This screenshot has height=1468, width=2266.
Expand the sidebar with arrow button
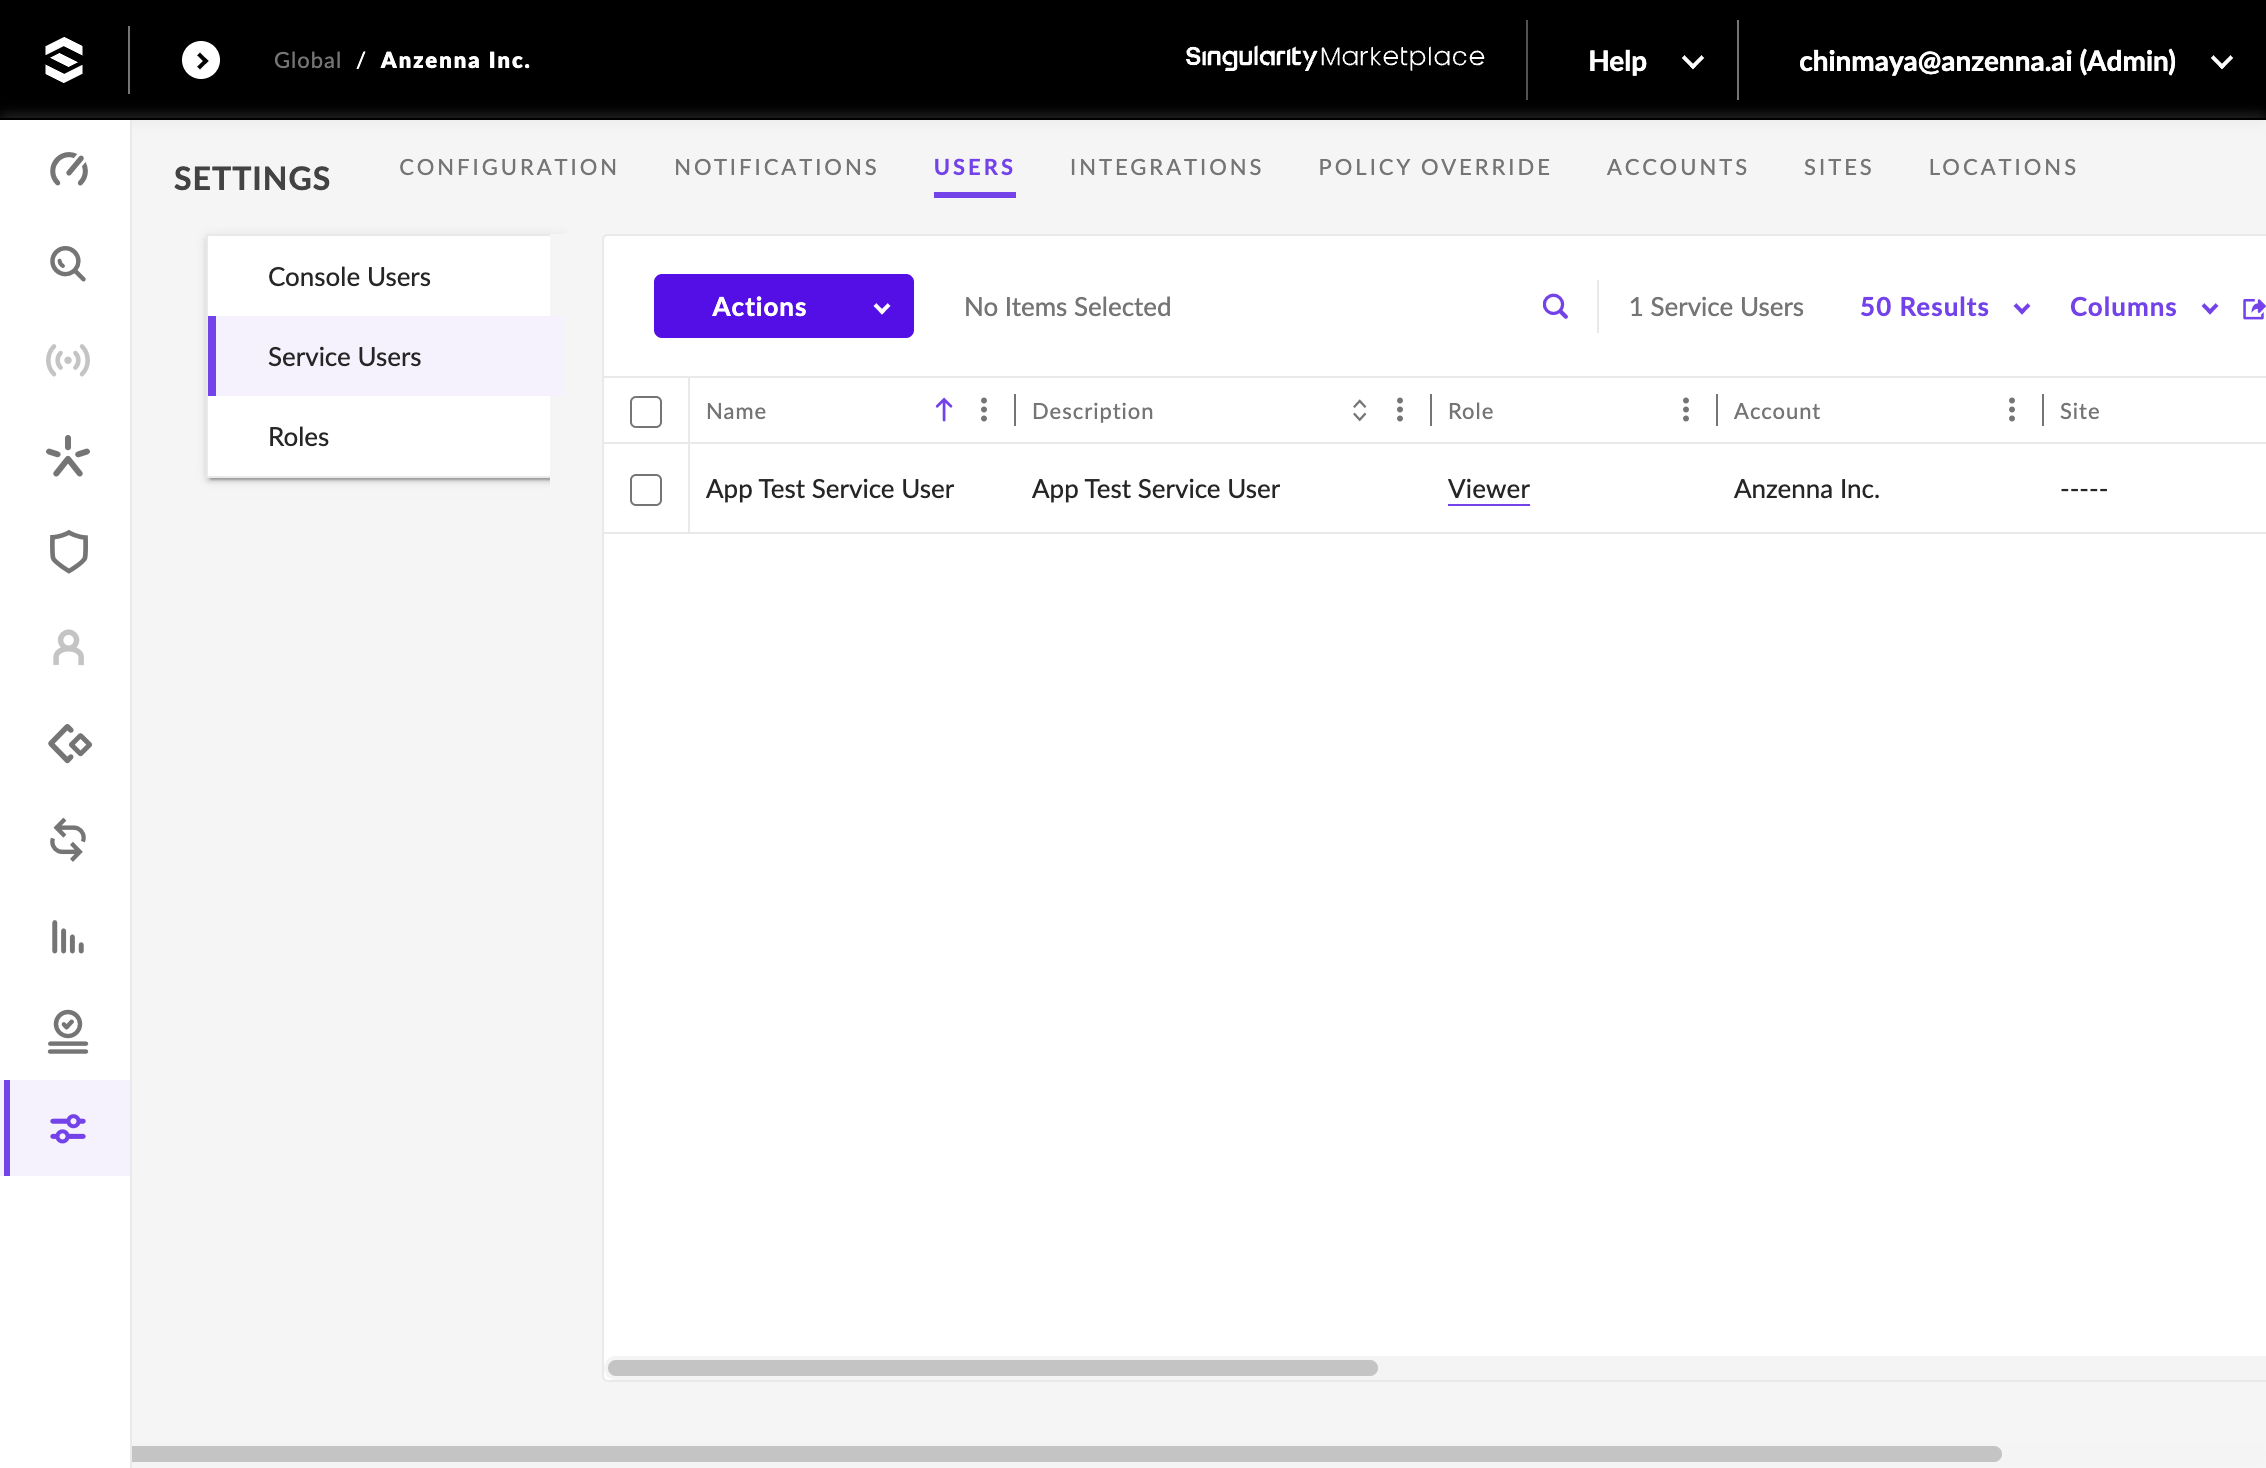point(201,60)
